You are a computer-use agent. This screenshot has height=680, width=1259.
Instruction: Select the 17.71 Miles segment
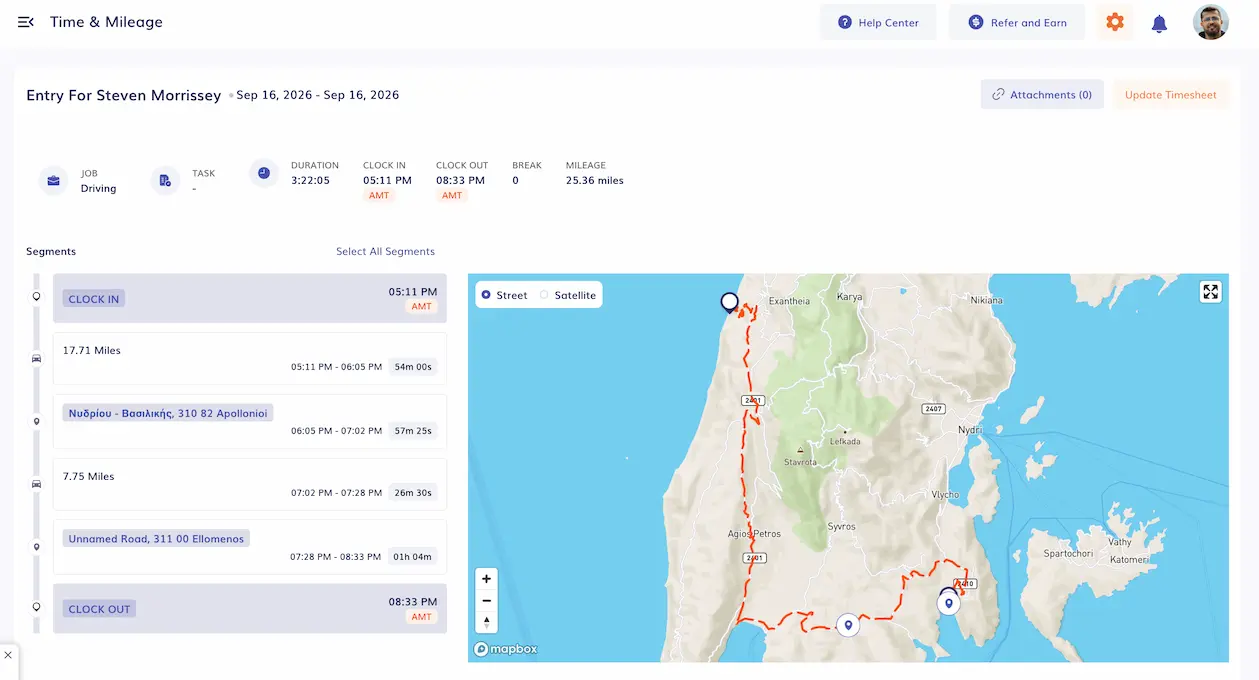pos(250,358)
